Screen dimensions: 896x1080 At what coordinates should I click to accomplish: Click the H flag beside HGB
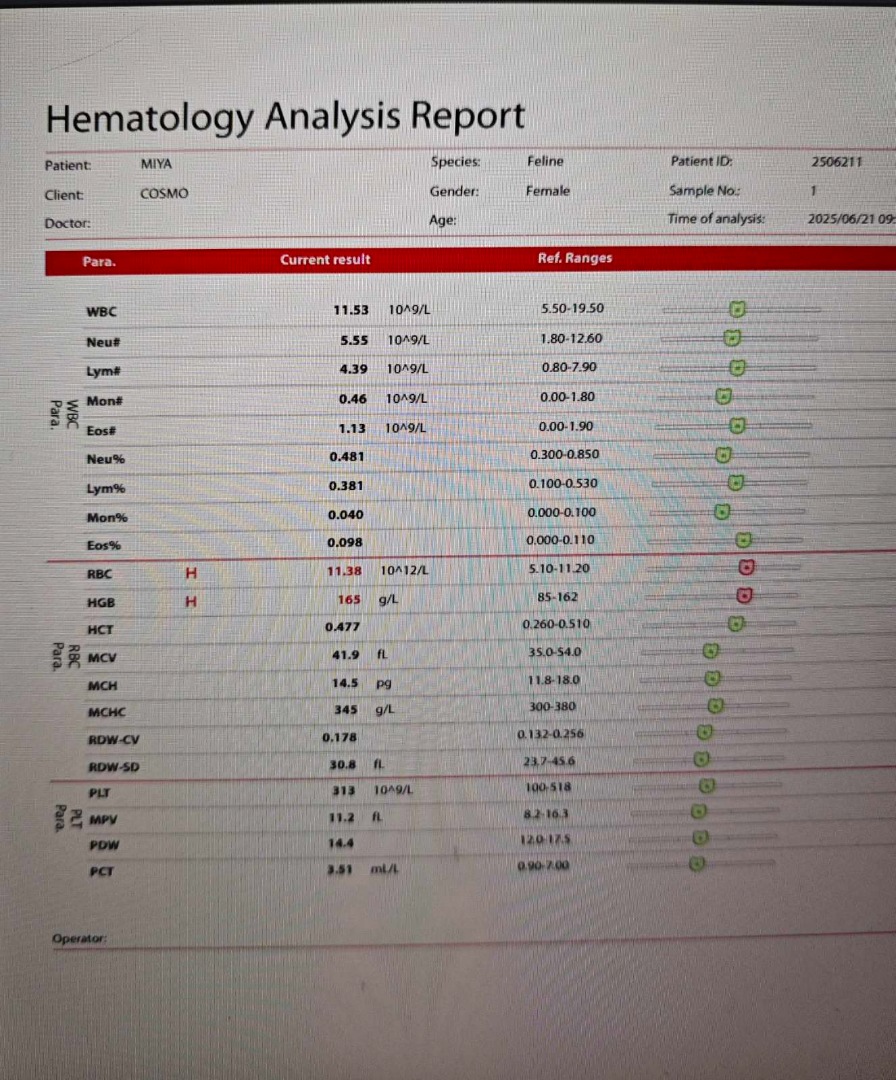[x=191, y=601]
